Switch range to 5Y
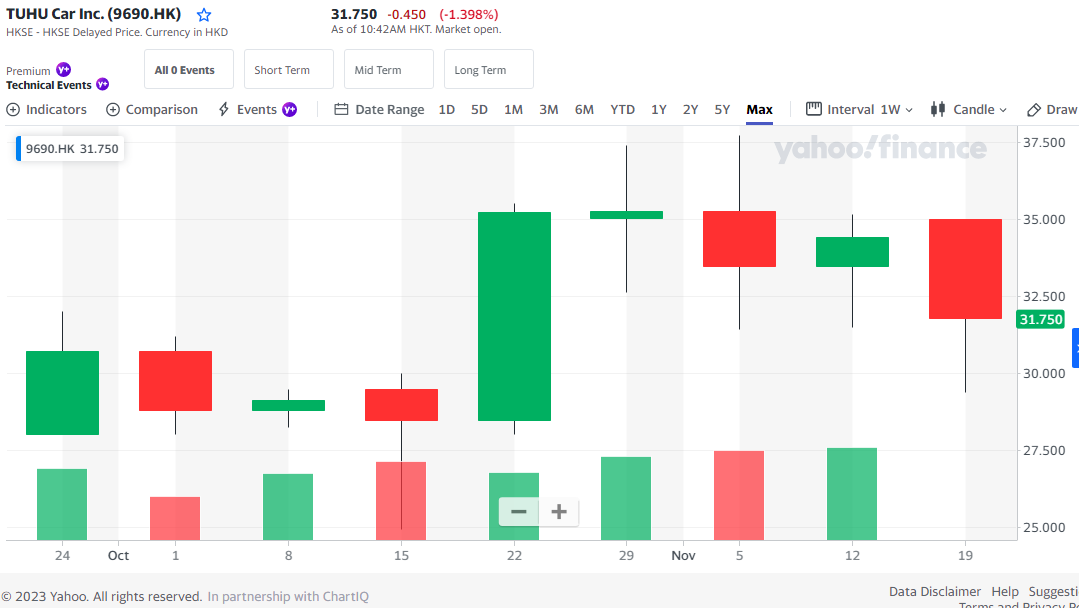The width and height of the screenshot is (1079, 608). pos(722,109)
